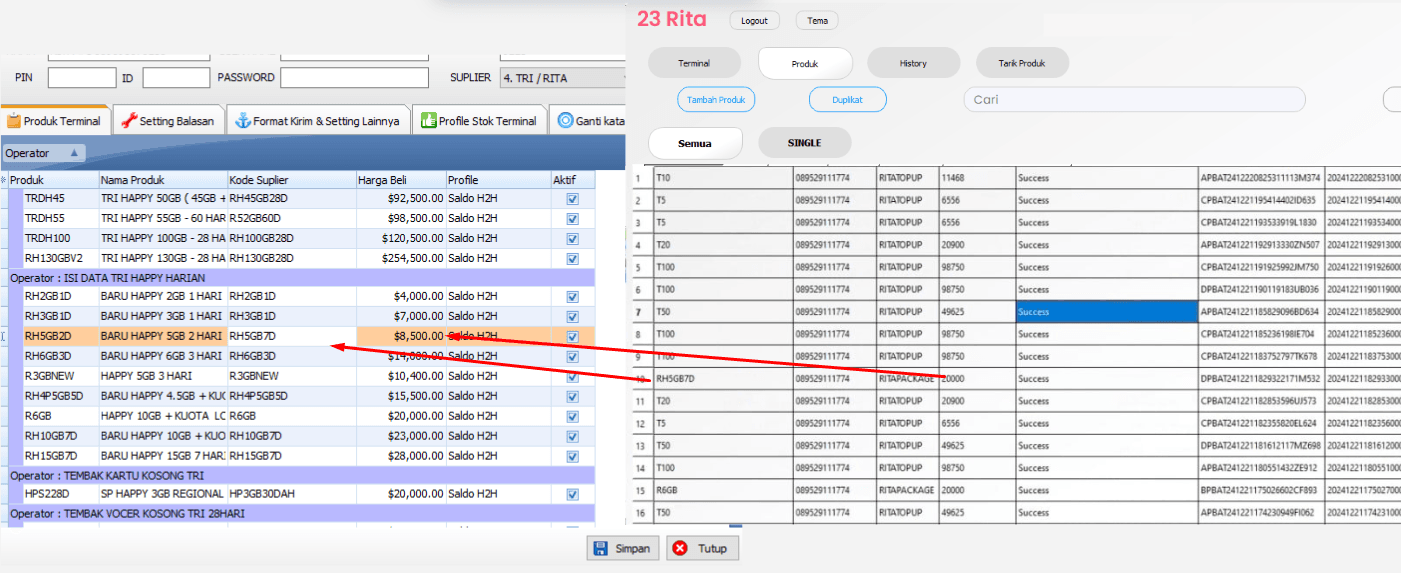Click the Aktif column header
The width and height of the screenshot is (1401, 573).
click(572, 180)
